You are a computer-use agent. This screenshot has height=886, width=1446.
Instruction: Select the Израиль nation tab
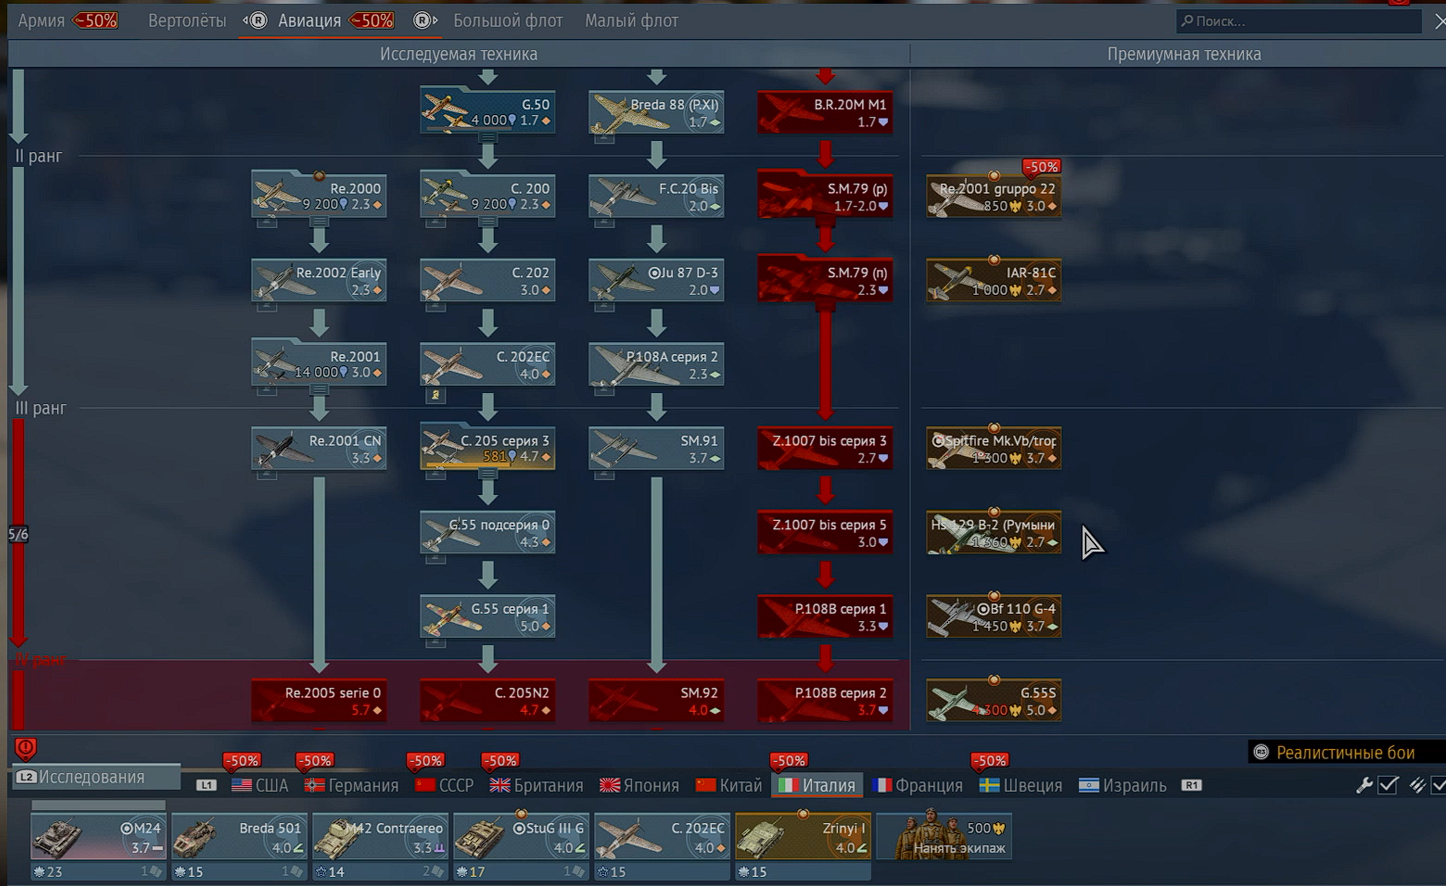1122,785
